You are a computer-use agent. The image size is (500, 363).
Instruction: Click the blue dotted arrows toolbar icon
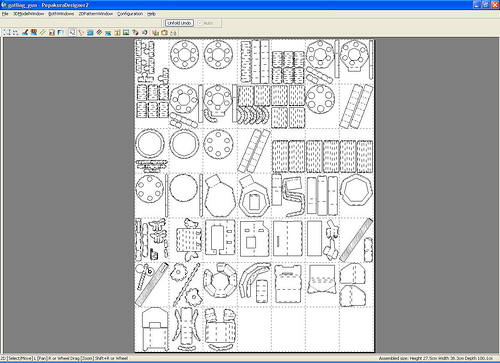(16, 32)
